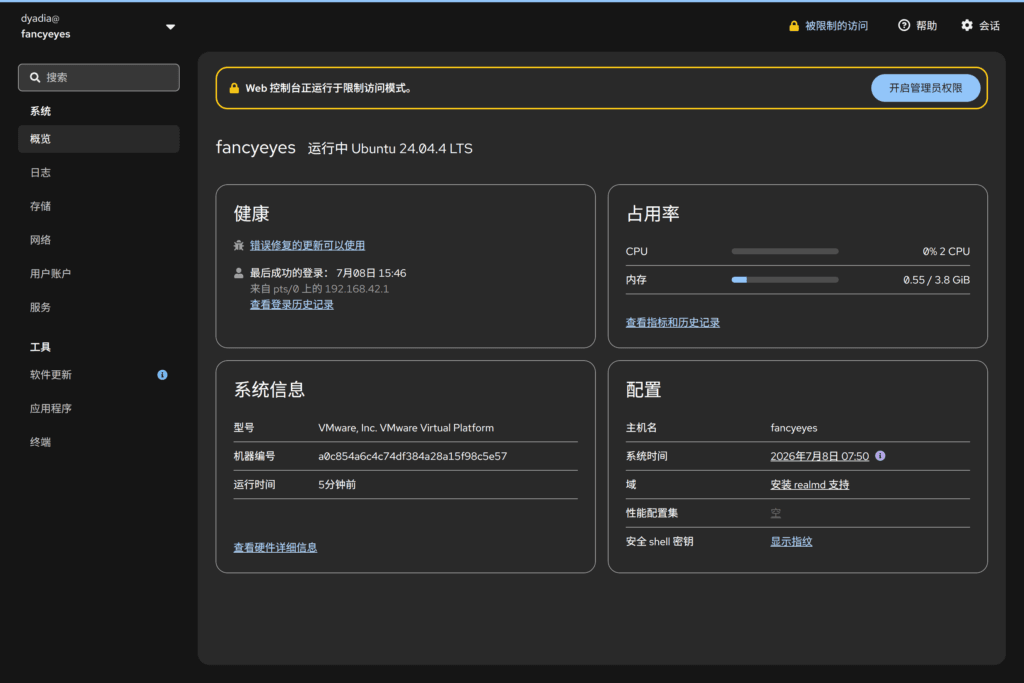Click the 主机名 value fancyeyes
Viewport: 1024px width, 683px height.
click(793, 428)
